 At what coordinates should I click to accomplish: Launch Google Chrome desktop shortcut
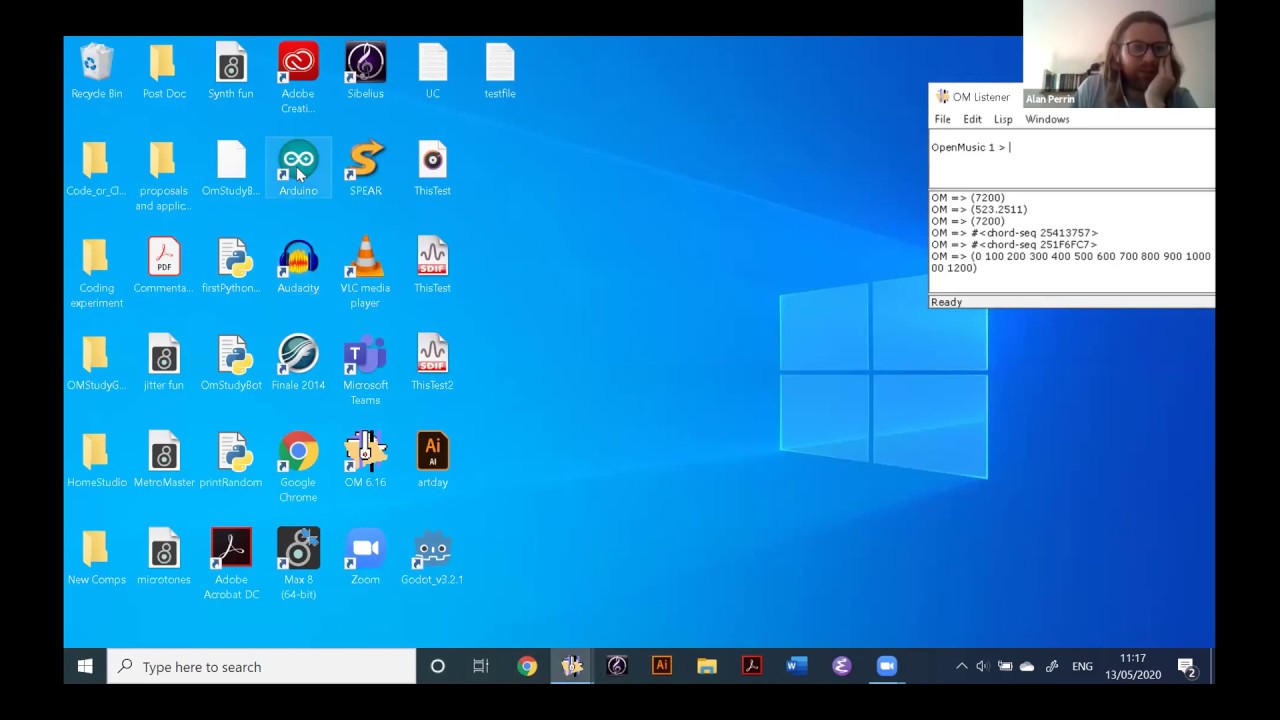(x=298, y=466)
